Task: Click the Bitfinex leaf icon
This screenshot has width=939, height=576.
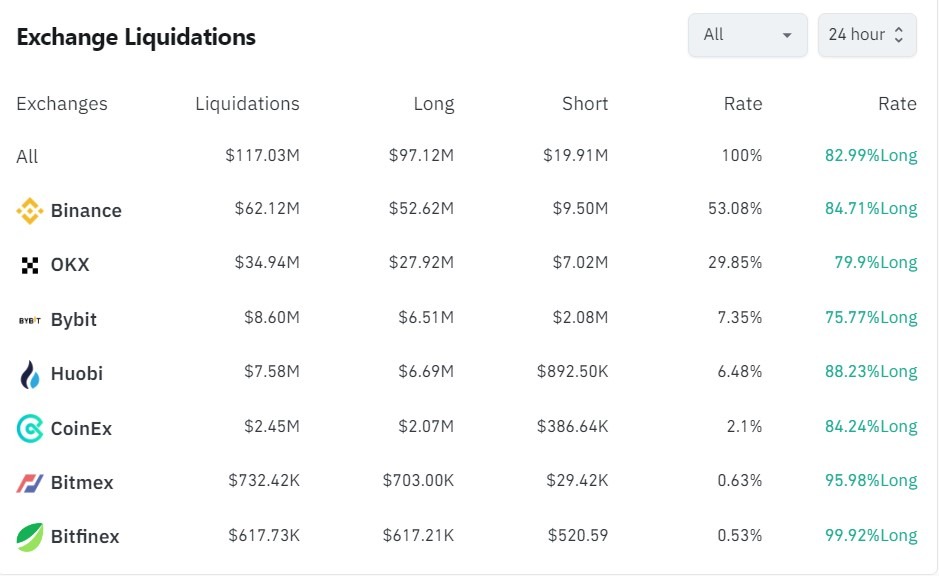Action: click(x=30, y=537)
